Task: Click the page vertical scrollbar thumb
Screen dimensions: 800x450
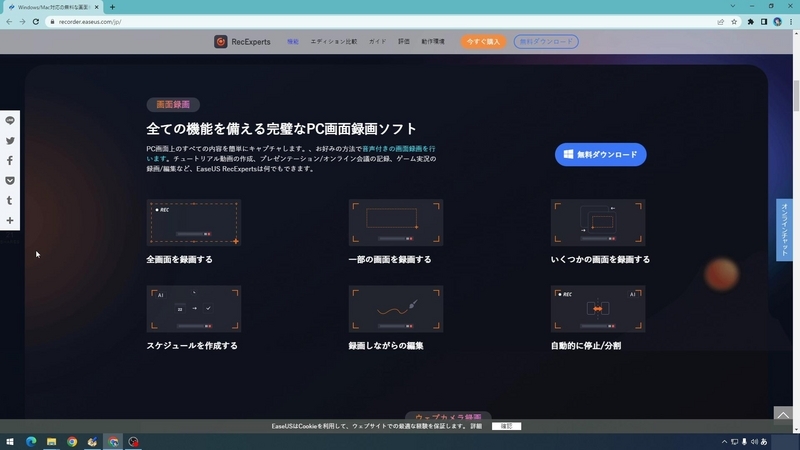Action: pyautogui.click(x=796, y=95)
